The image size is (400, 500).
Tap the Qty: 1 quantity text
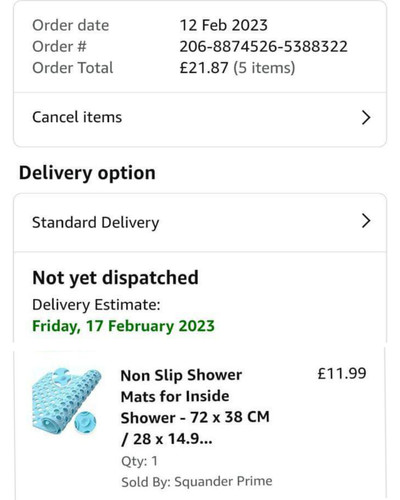(139, 461)
